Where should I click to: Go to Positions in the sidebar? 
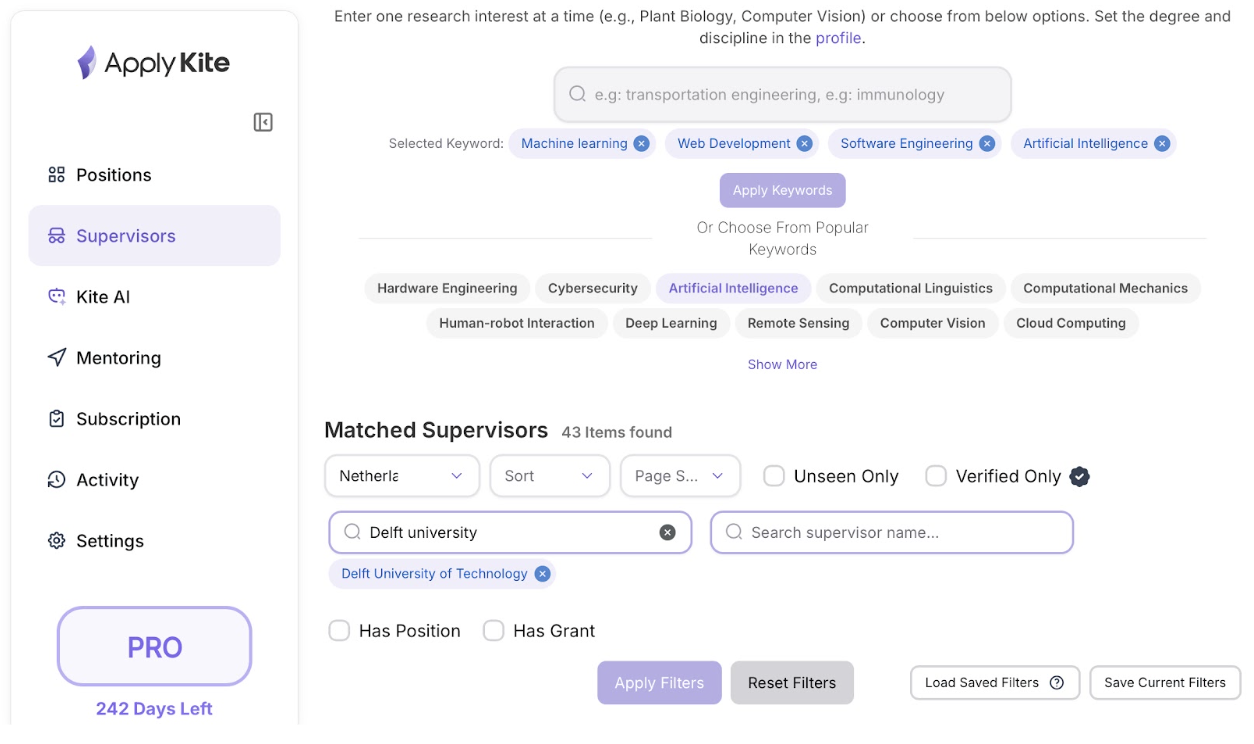(x=113, y=175)
